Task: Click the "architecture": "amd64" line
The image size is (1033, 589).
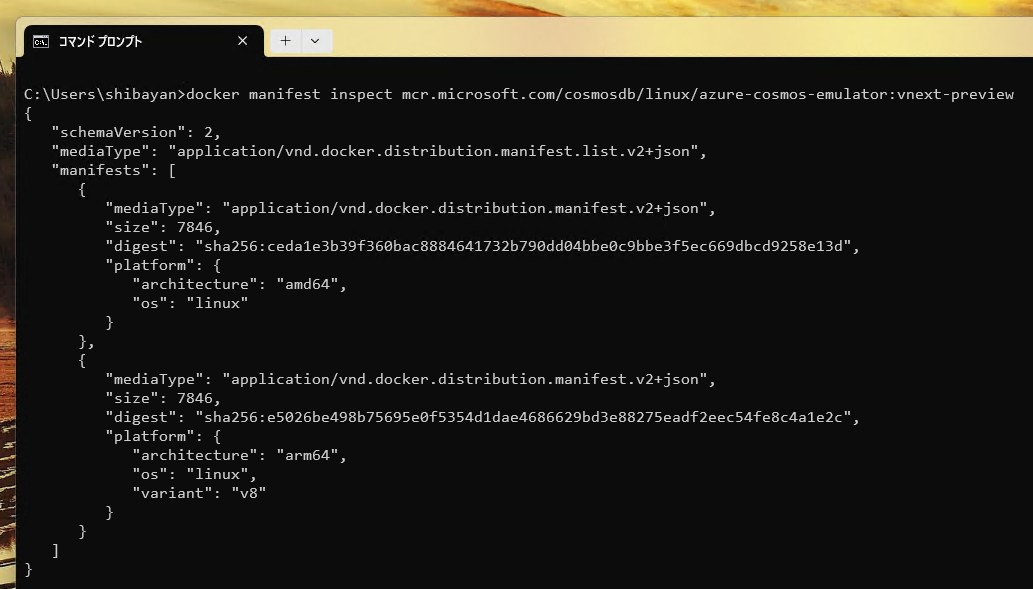Action: (x=239, y=285)
